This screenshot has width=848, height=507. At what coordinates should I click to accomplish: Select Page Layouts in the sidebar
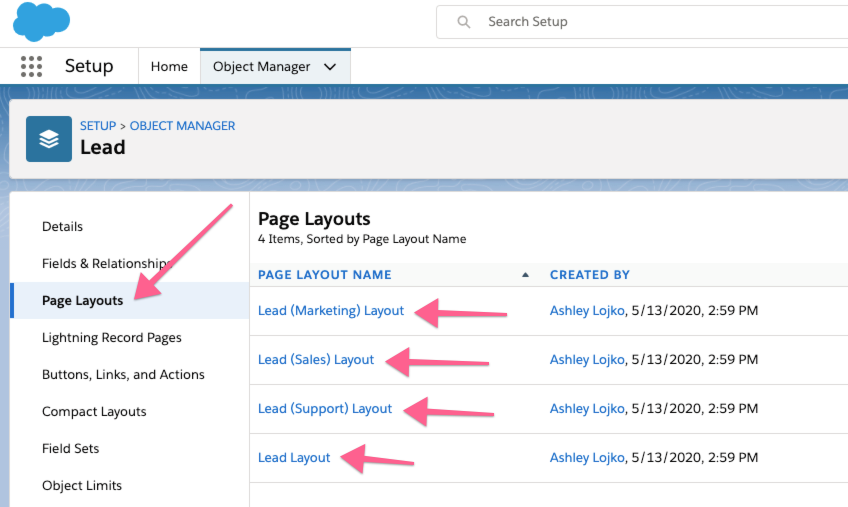tap(83, 300)
